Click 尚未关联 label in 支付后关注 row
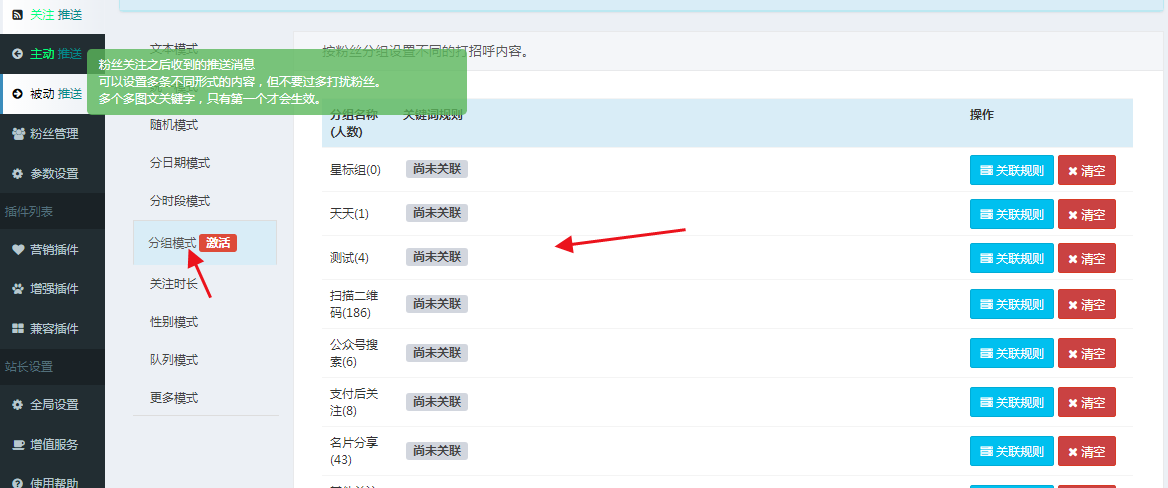 pyautogui.click(x=437, y=402)
